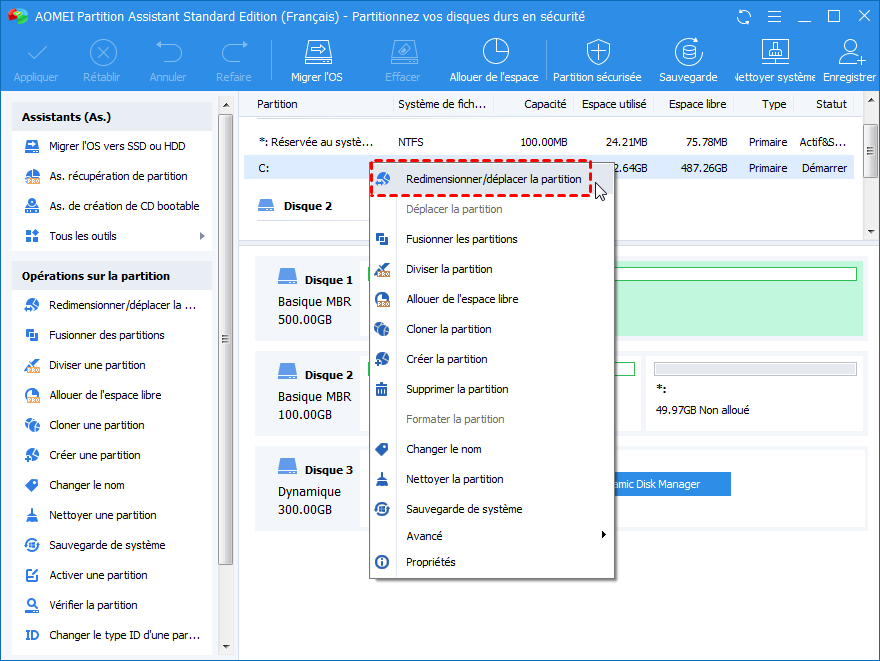Click the partition list scroll down arrow
This screenshot has width=880, height=661.
tap(871, 232)
